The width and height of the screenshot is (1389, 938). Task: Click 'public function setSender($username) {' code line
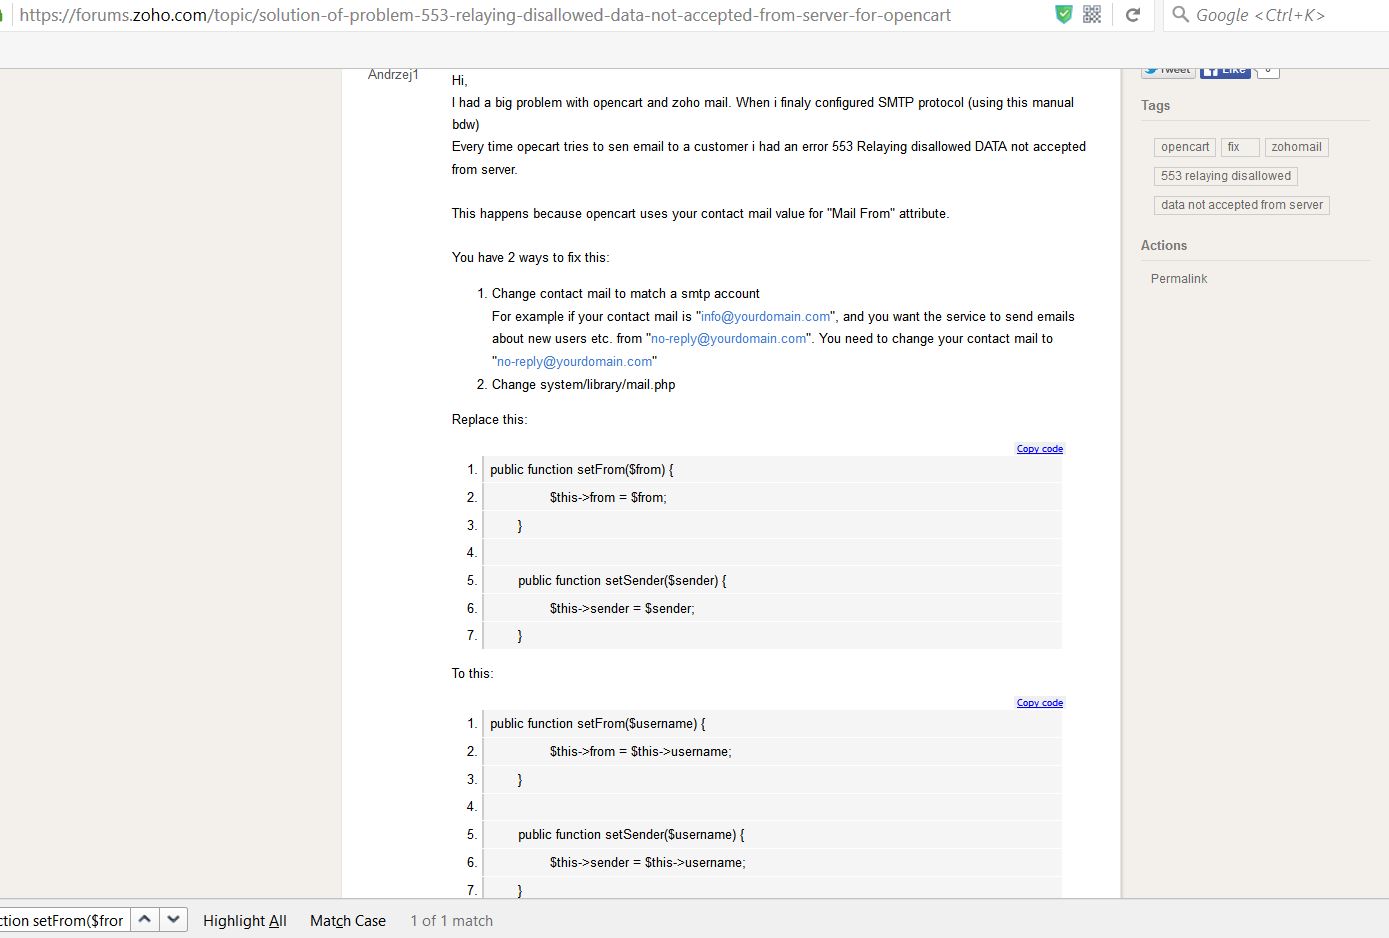pyautogui.click(x=631, y=835)
